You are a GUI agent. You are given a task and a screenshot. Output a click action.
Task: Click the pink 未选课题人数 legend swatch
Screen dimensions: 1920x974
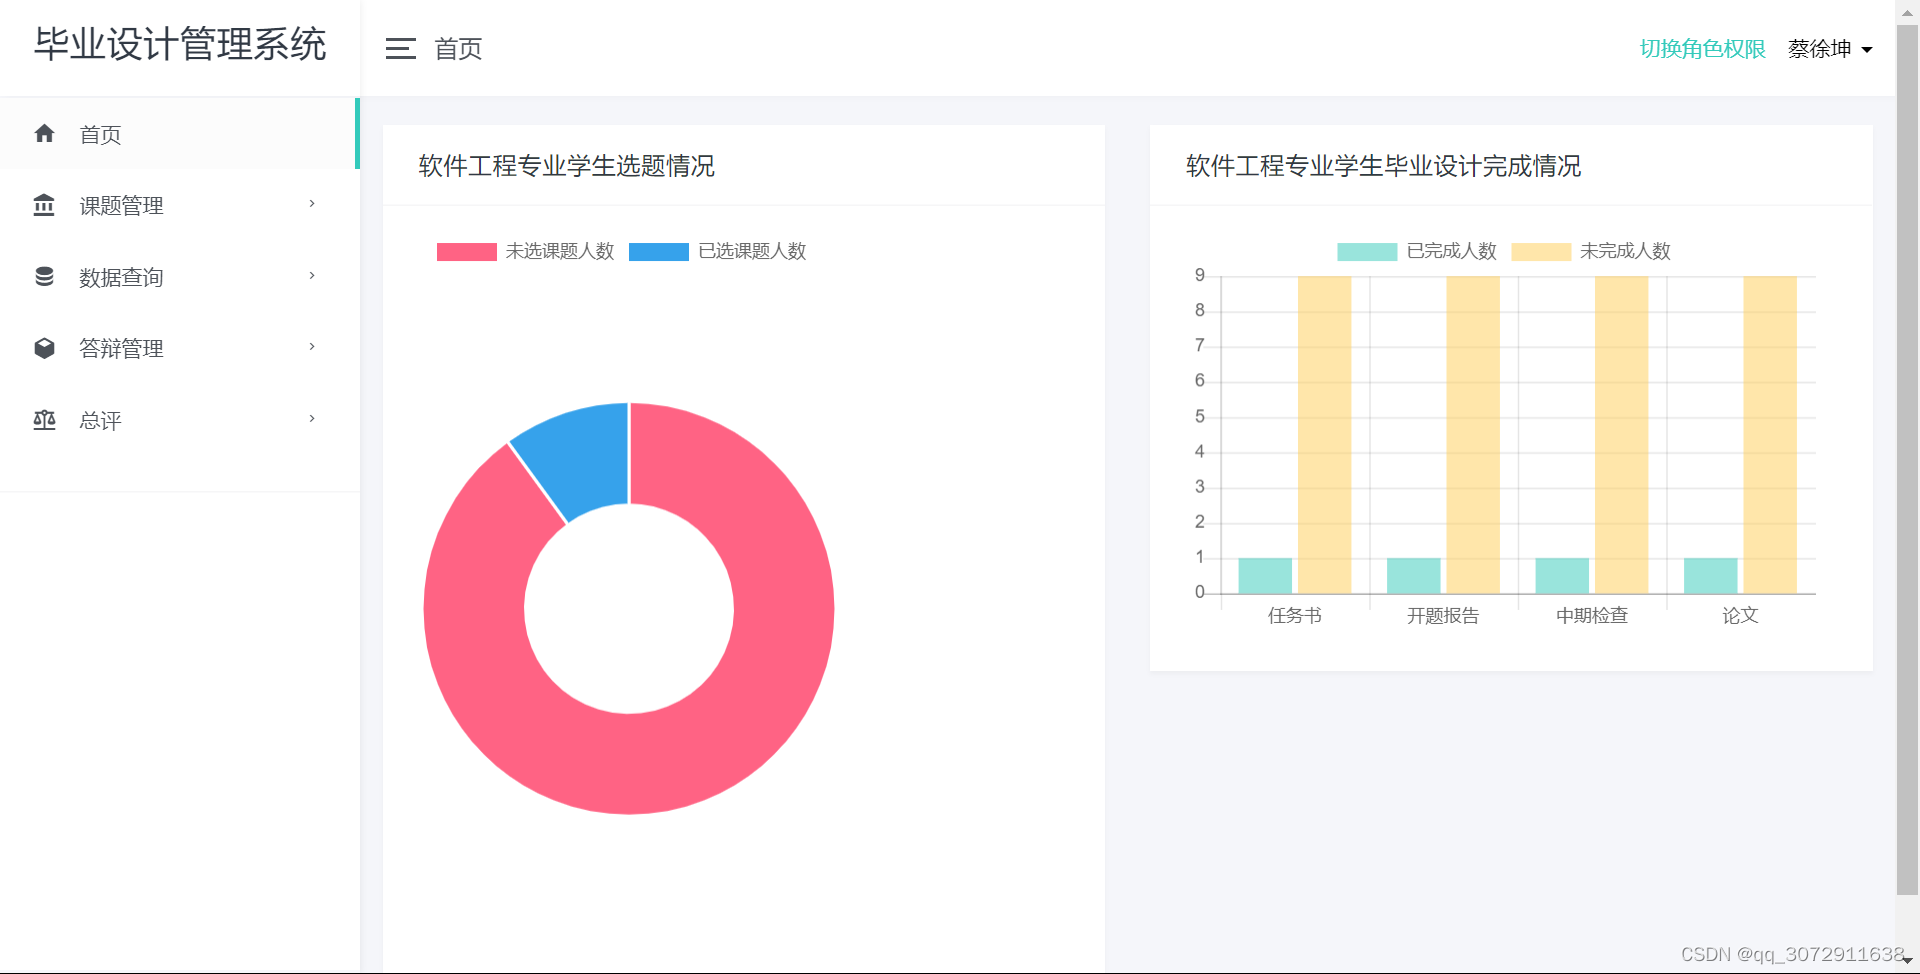[467, 252]
